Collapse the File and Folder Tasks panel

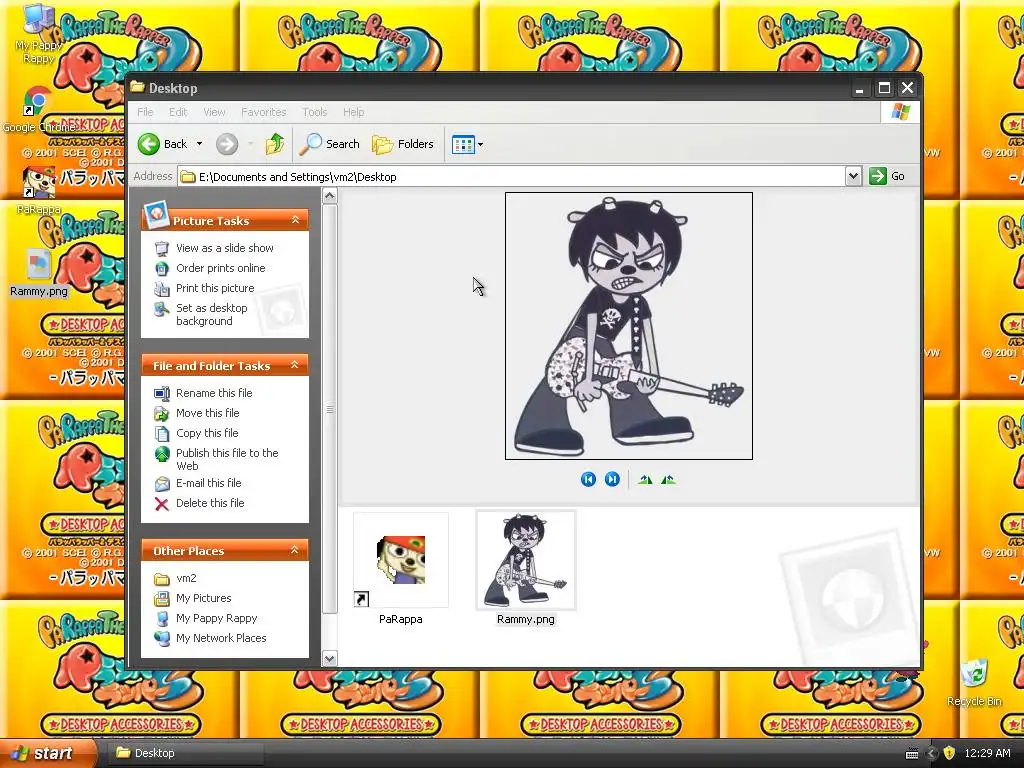pyautogui.click(x=295, y=365)
